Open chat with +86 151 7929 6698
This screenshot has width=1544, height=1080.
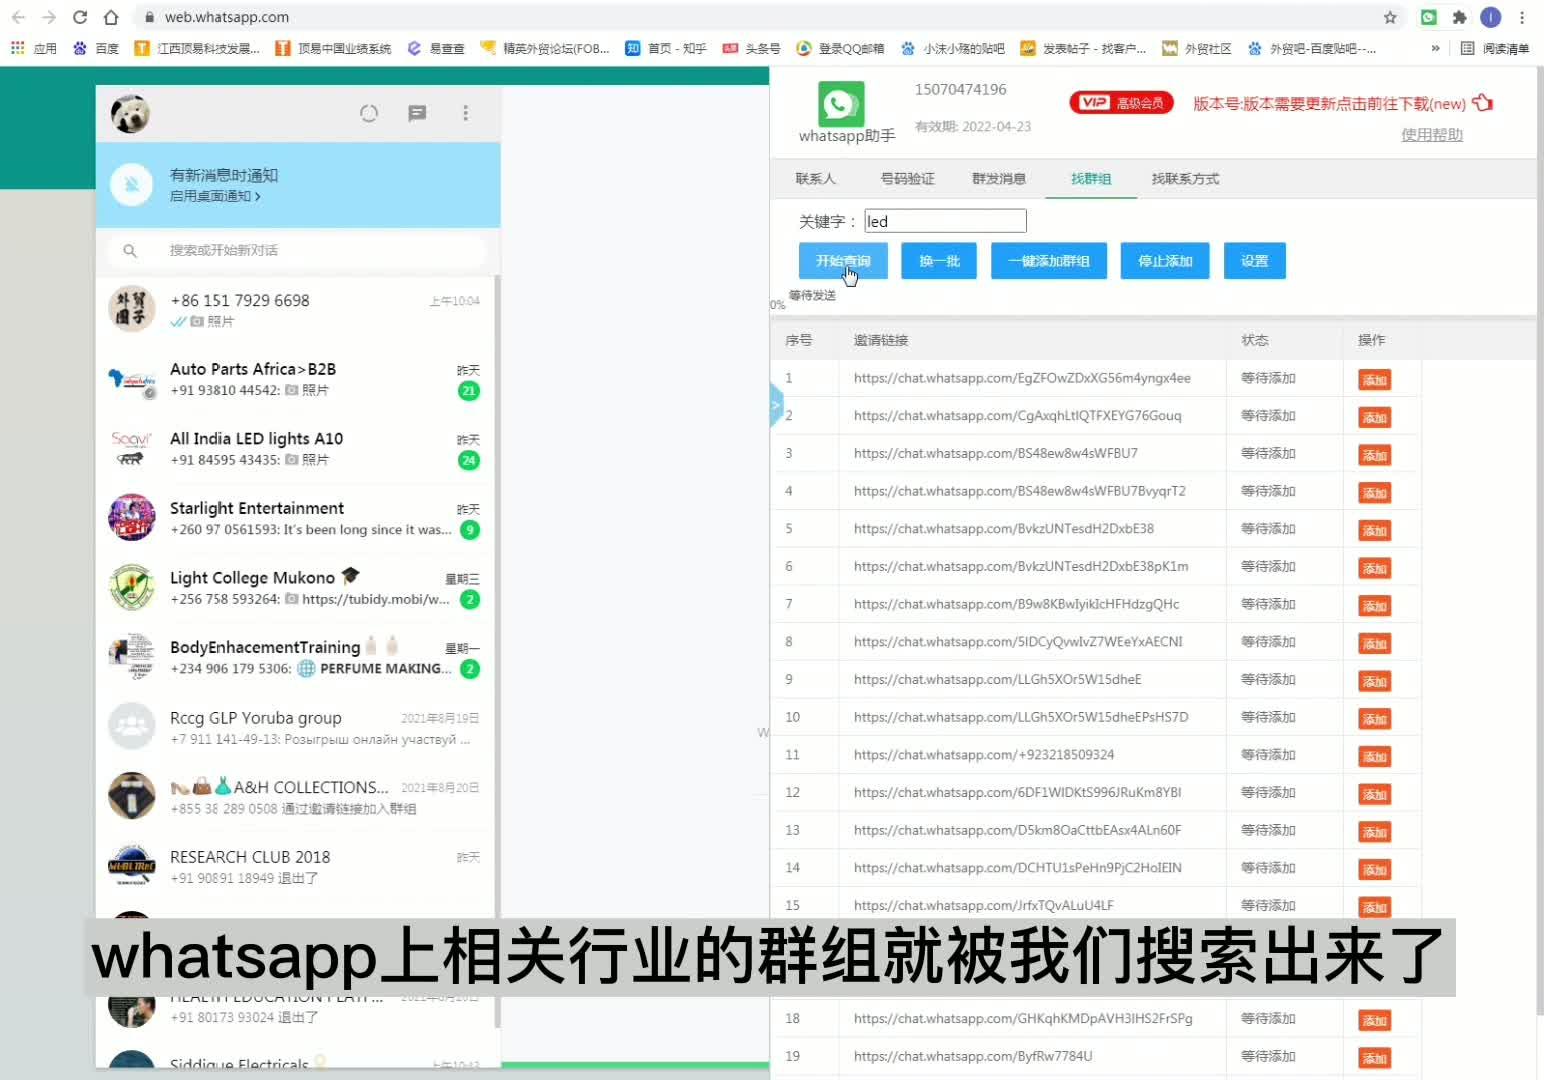[x=297, y=309]
